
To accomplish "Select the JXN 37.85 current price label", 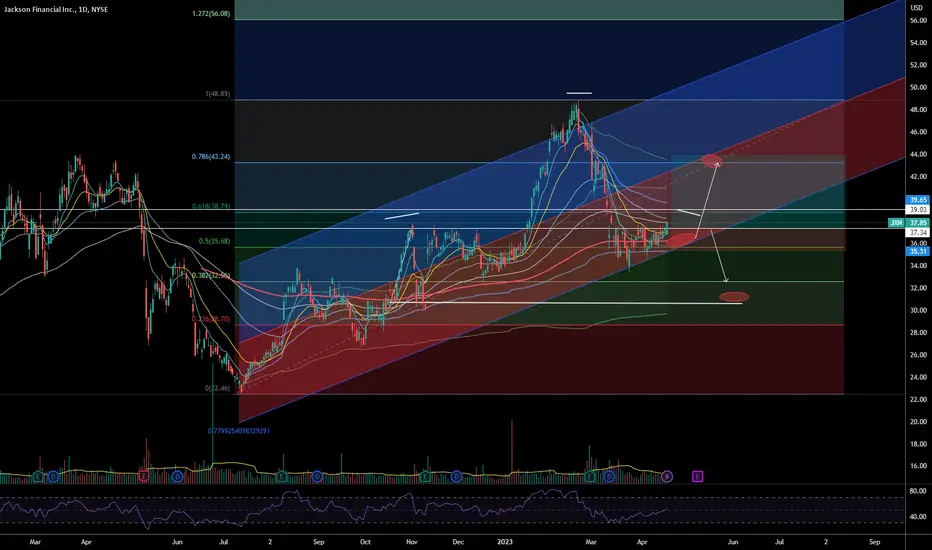I will 908,222.
